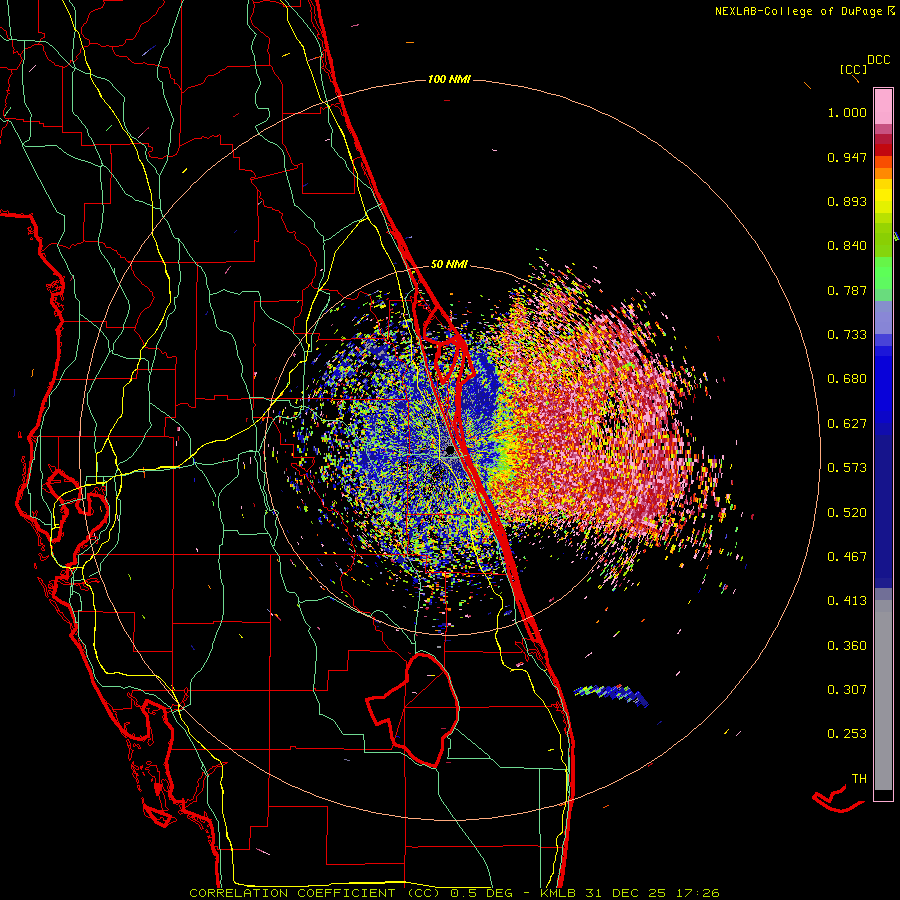The height and width of the screenshot is (900, 900).
Task: Click the blue low-CC echo offshore southeast
Action: click(612, 694)
